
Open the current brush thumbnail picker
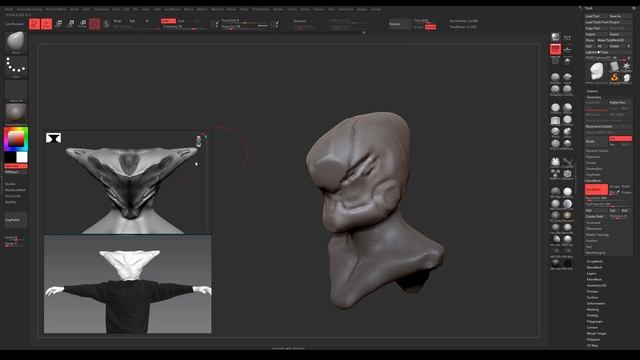(16, 42)
